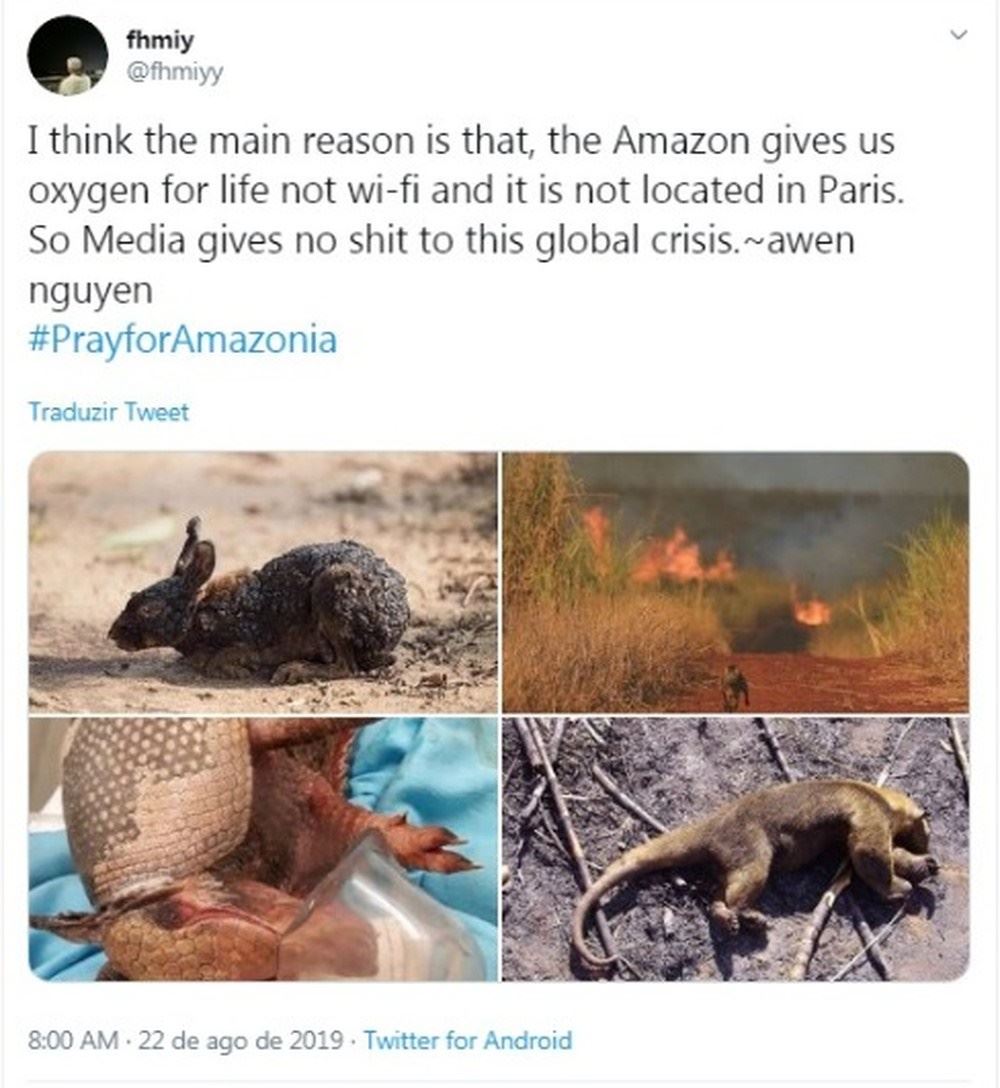
Task: Open the burnt rabbit photo
Action: point(262,582)
